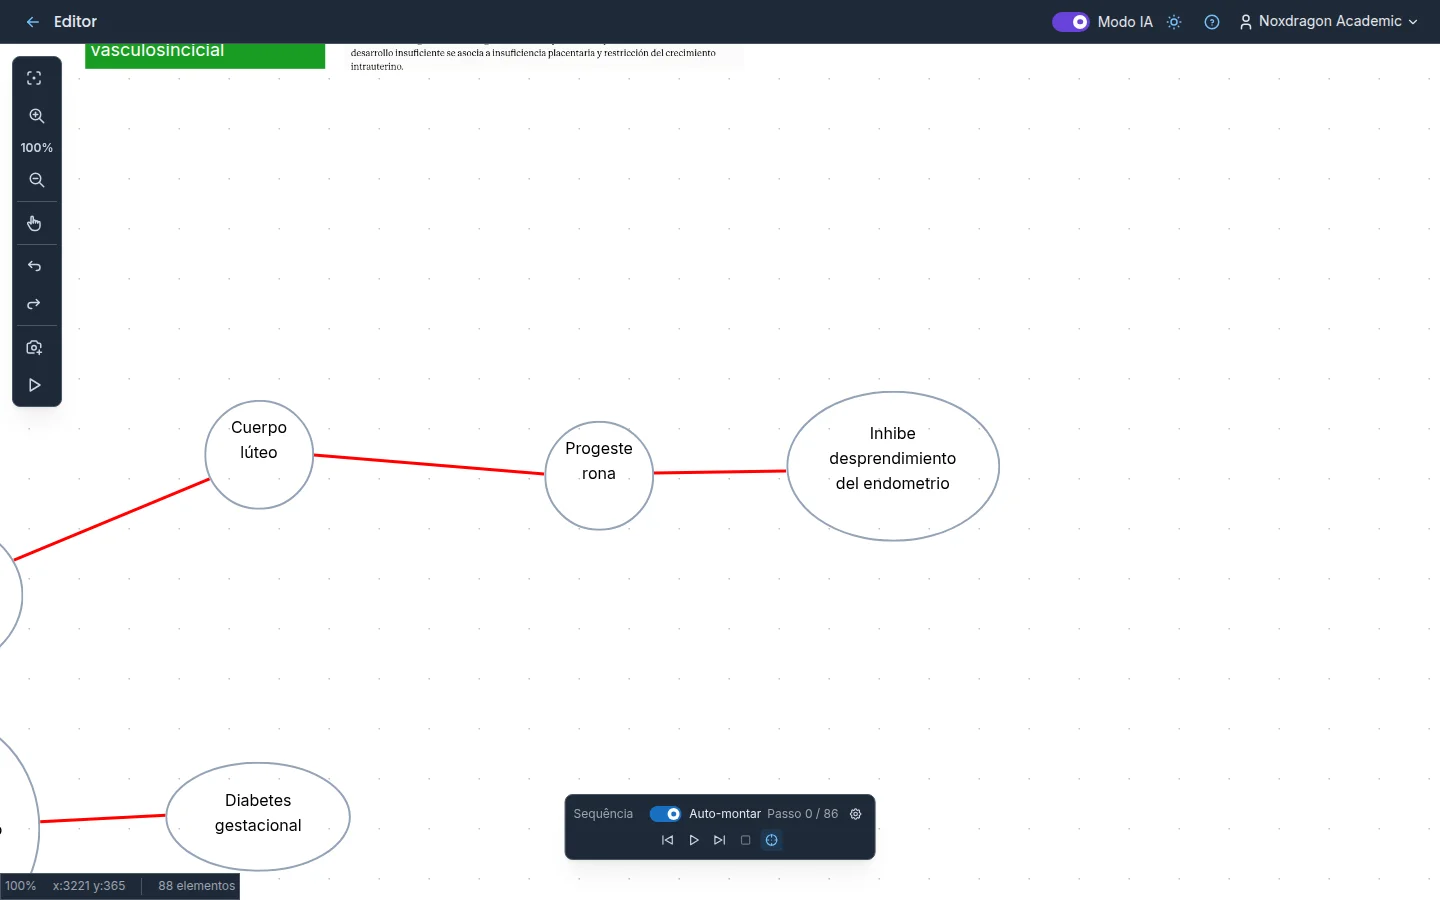
Task: Click the fit-to-screen icon in the left toolbar
Action: point(34,78)
